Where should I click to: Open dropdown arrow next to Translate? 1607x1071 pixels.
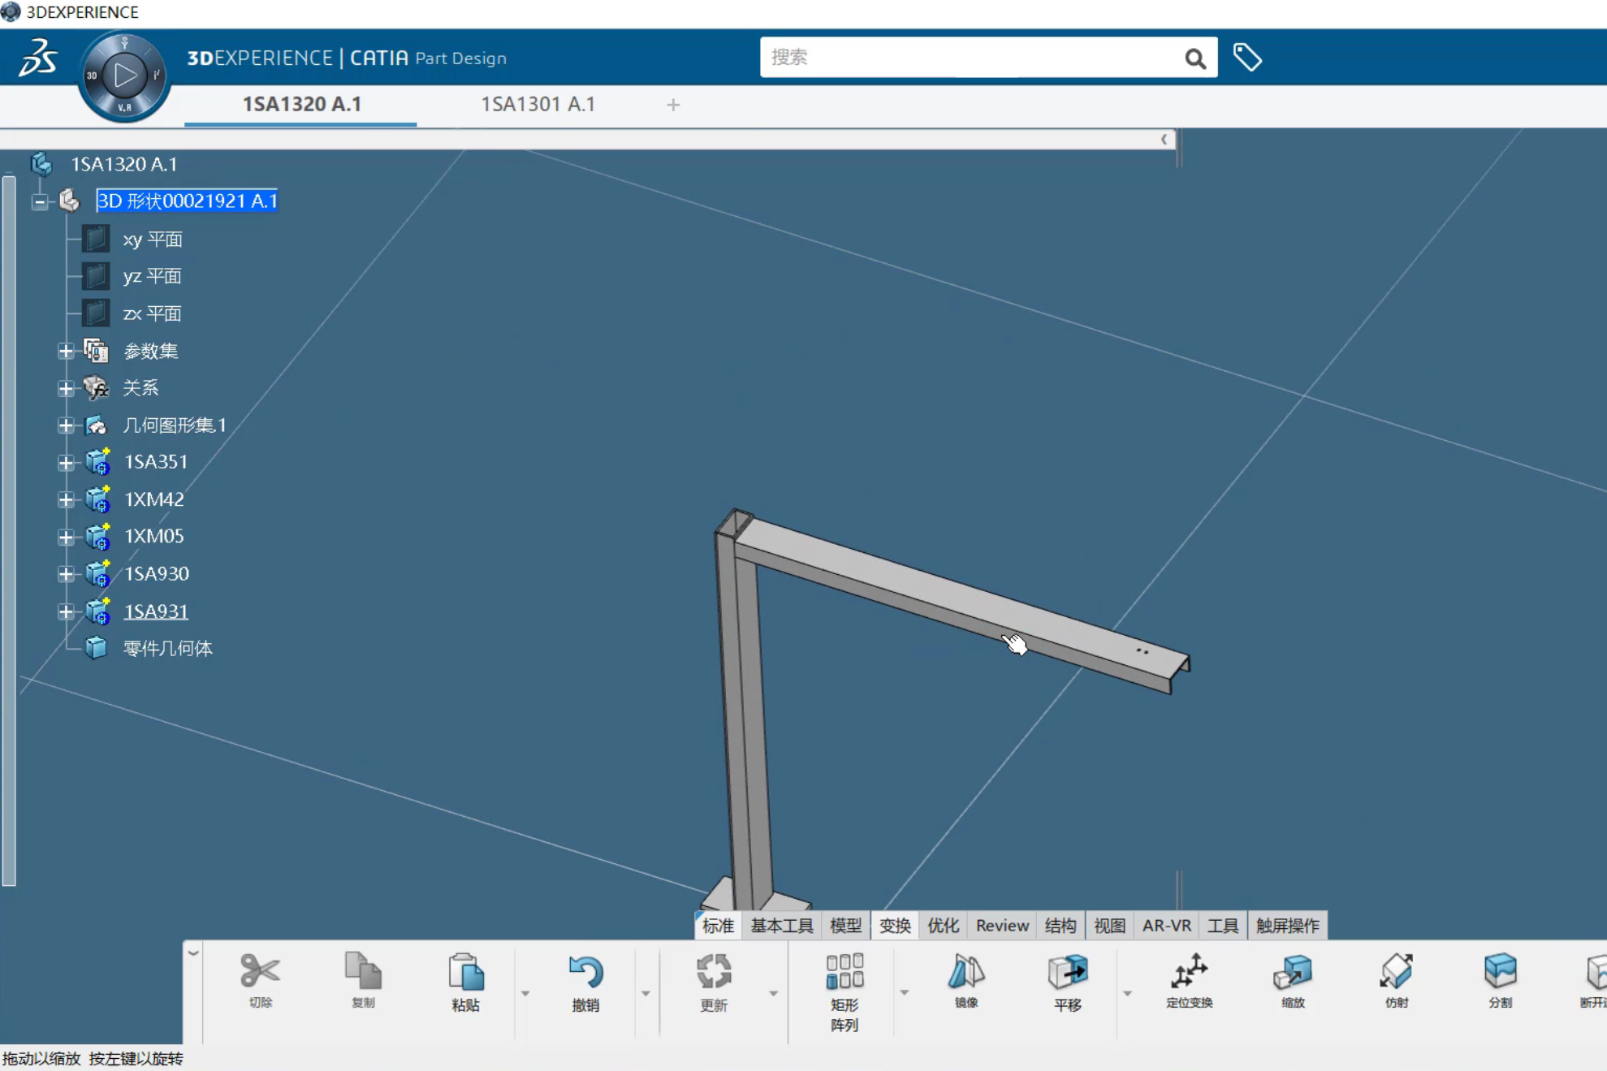1127,993
